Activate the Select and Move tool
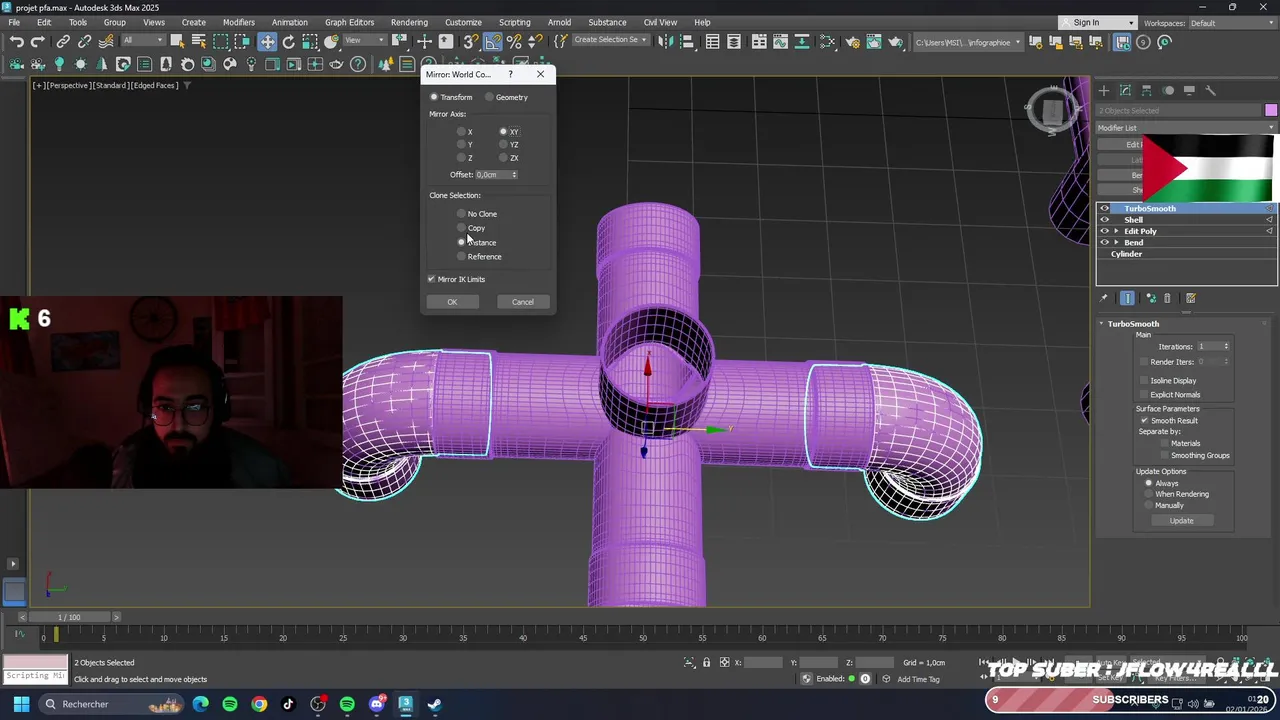Viewport: 1280px width, 720px height. click(x=267, y=42)
